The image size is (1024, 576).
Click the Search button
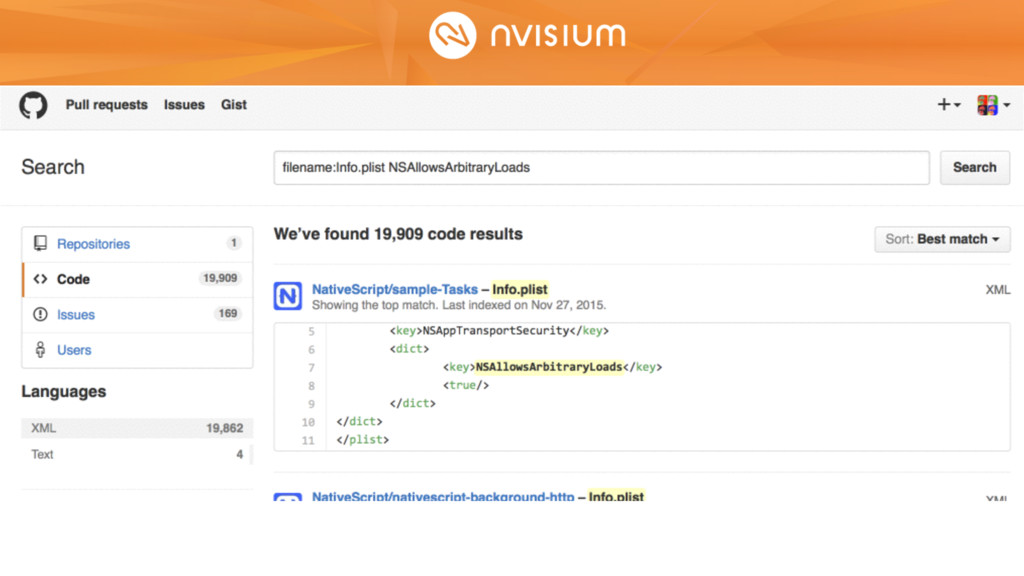974,168
